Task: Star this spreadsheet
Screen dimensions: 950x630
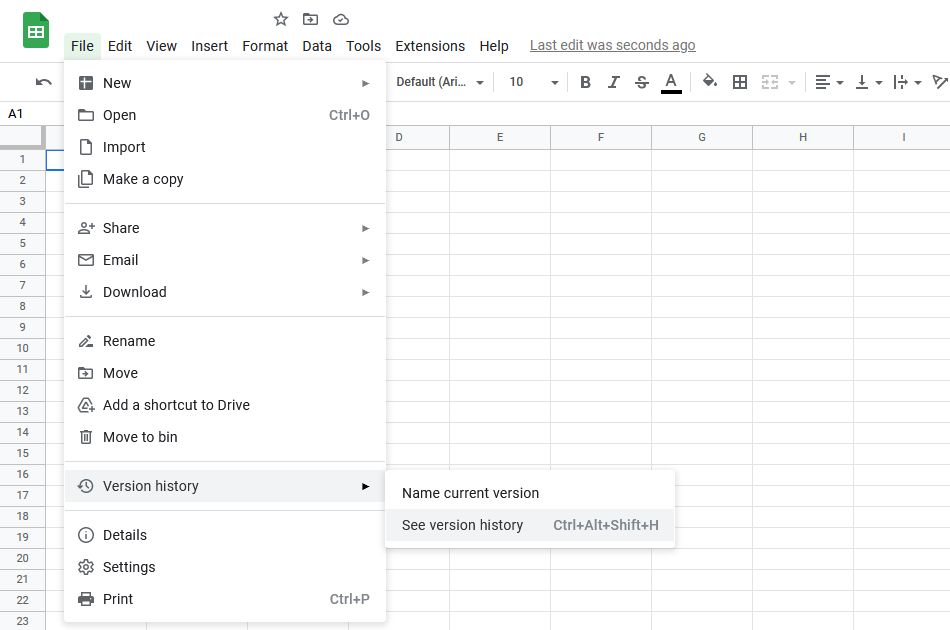Action: click(x=280, y=18)
